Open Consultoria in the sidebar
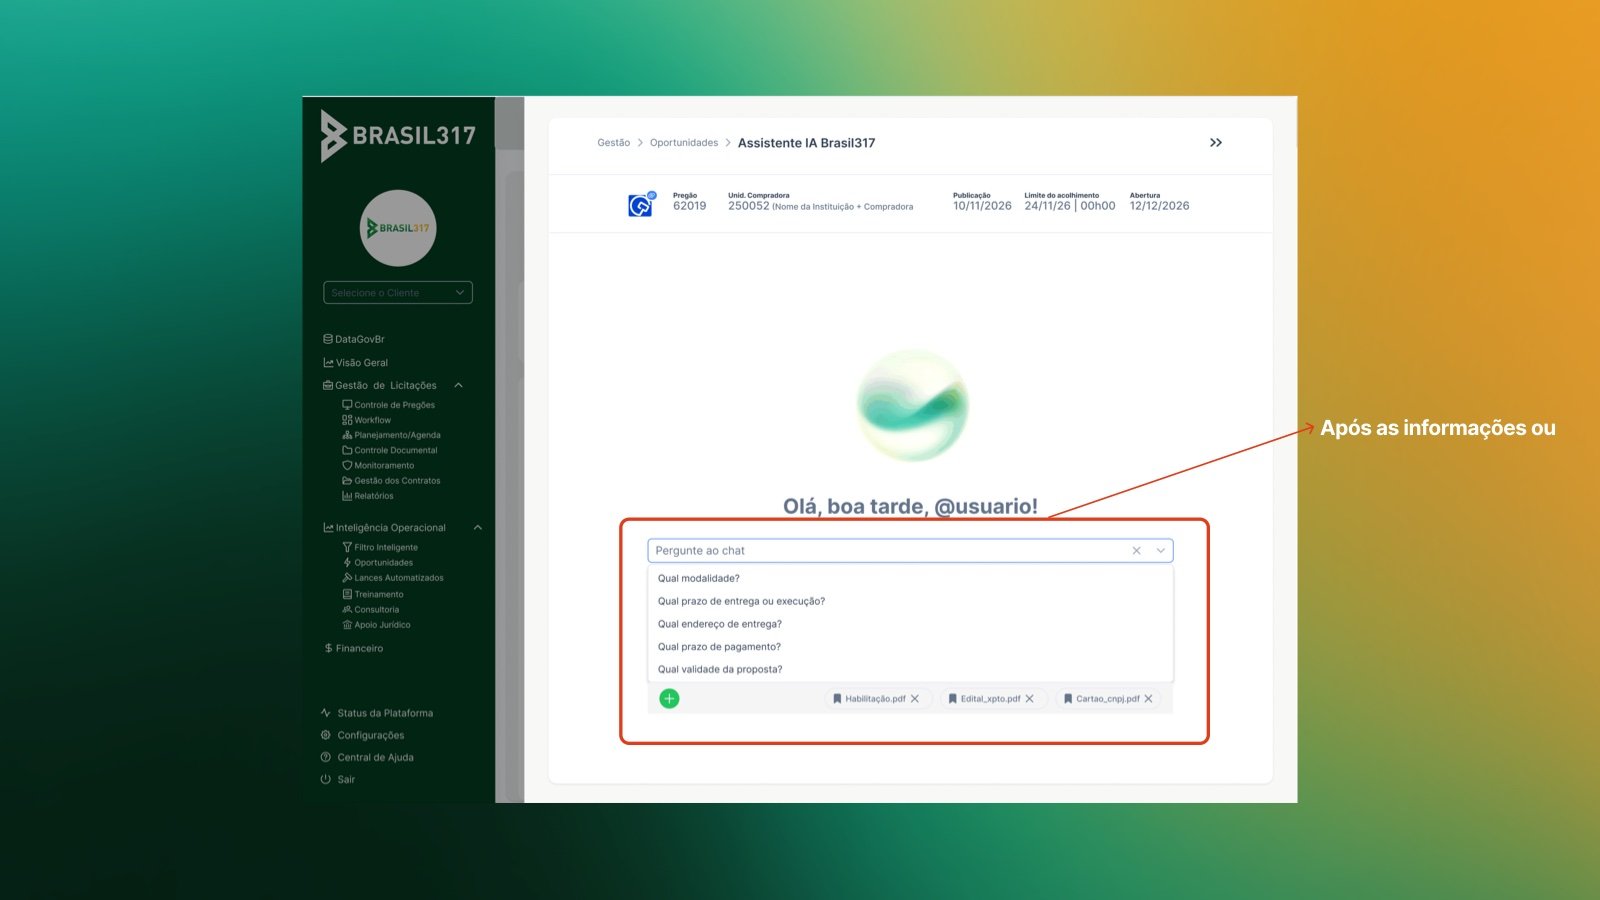This screenshot has width=1600, height=900. [370, 610]
